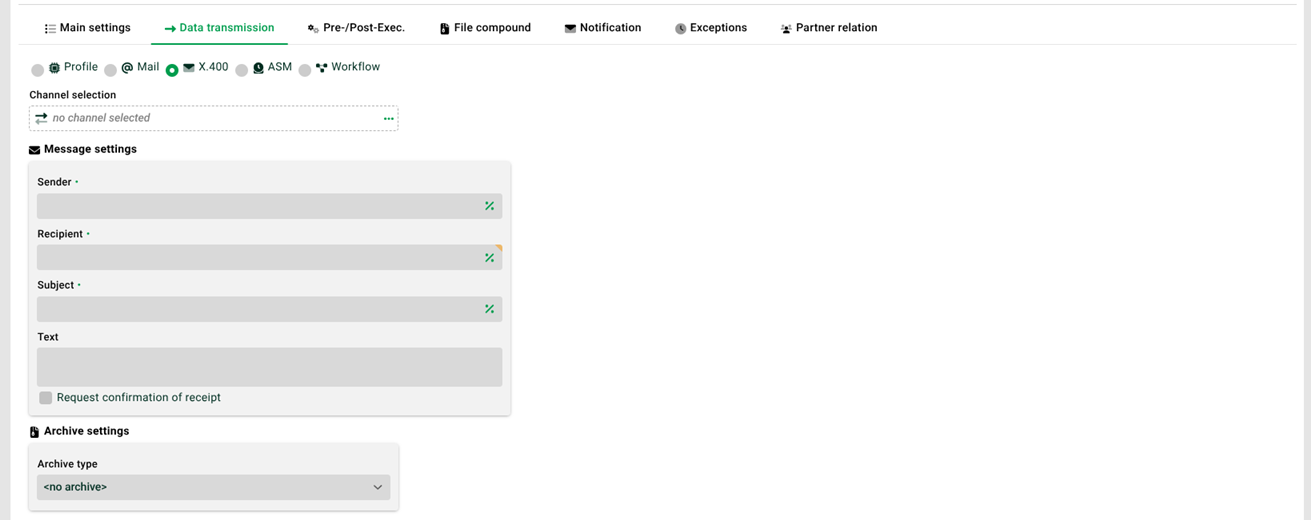The height and width of the screenshot is (520, 1311).
Task: Click the ASM icon
Action: [x=258, y=68]
